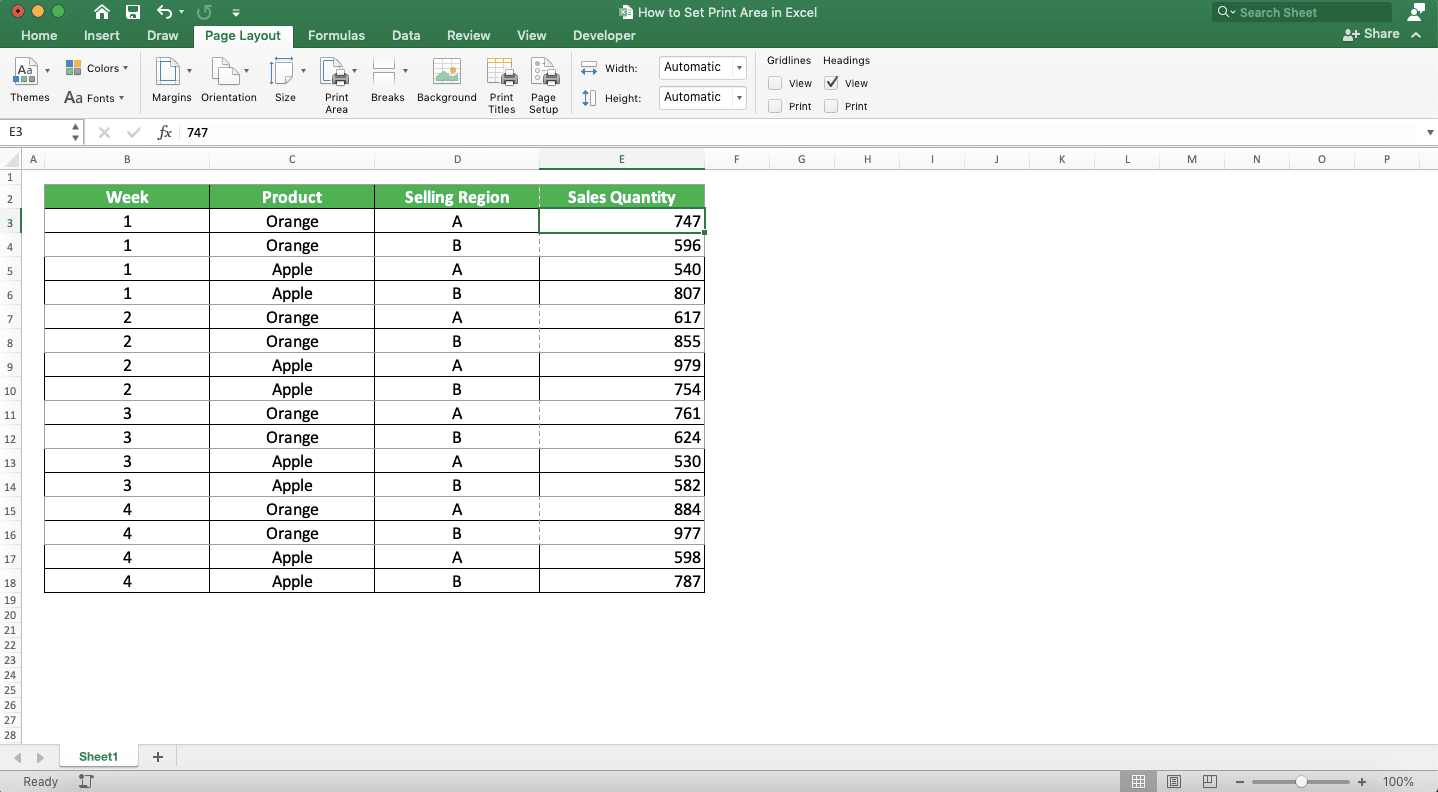This screenshot has width=1438, height=792.
Task: Open the account profile icon
Action: [x=1415, y=12]
